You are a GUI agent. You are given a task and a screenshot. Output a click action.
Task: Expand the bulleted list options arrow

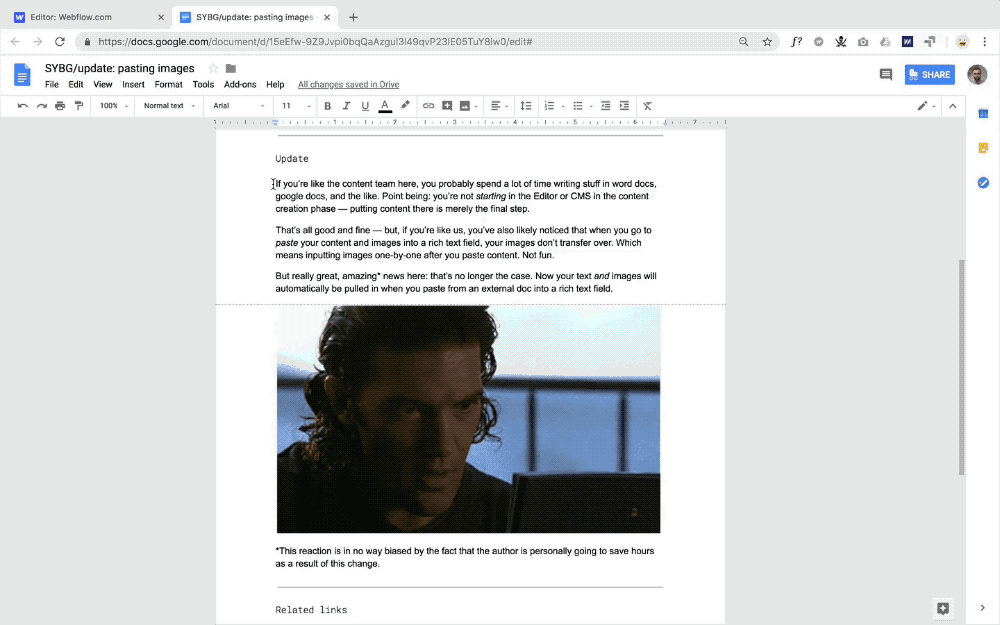tap(591, 107)
